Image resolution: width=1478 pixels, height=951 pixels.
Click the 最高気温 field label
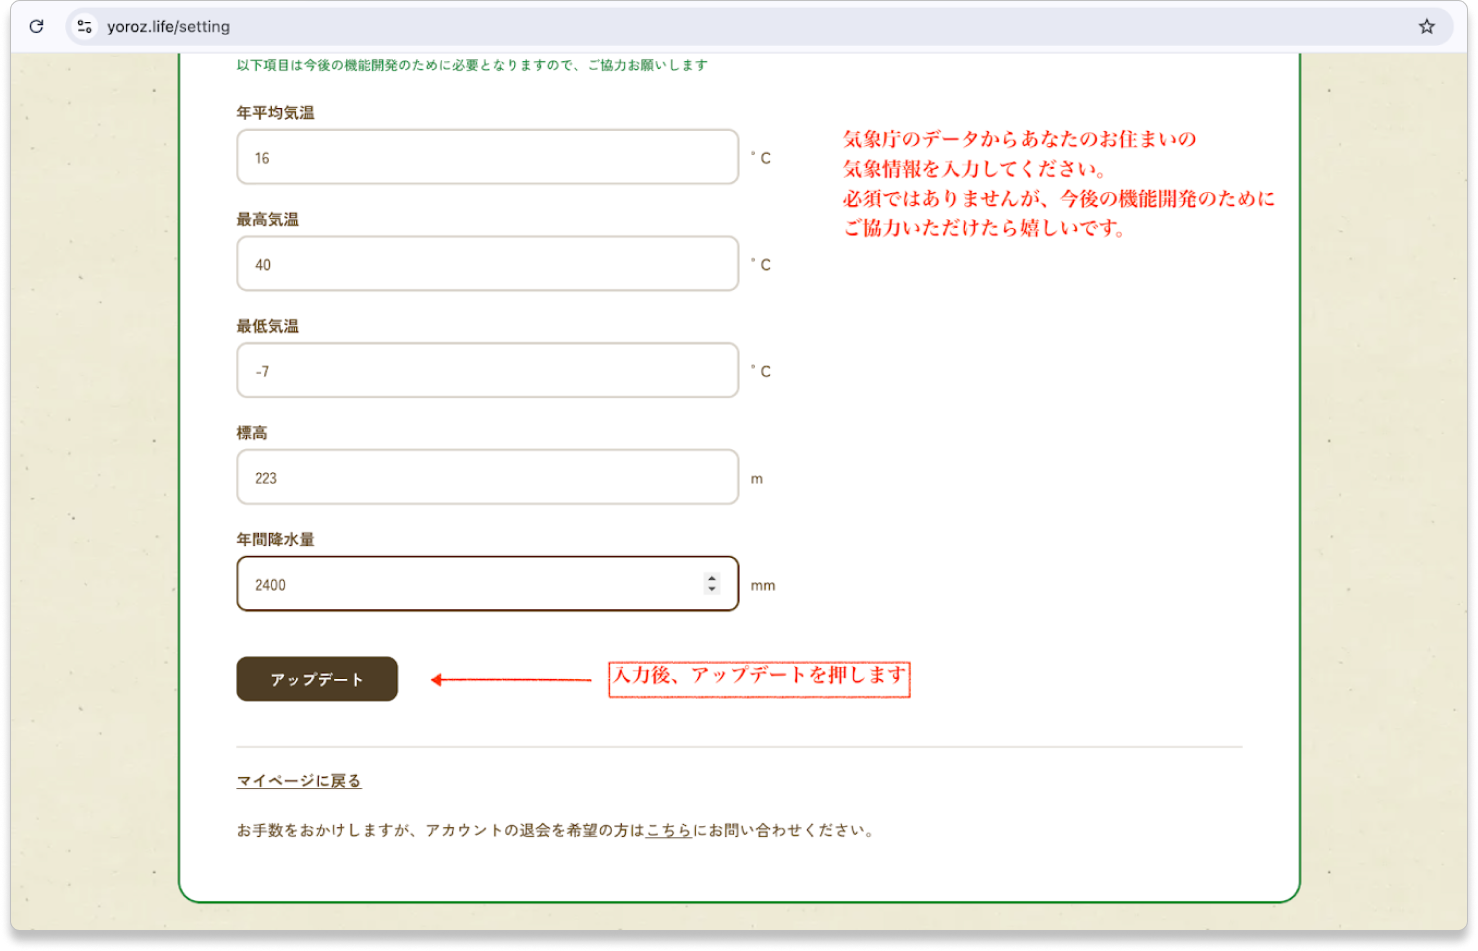267,220
